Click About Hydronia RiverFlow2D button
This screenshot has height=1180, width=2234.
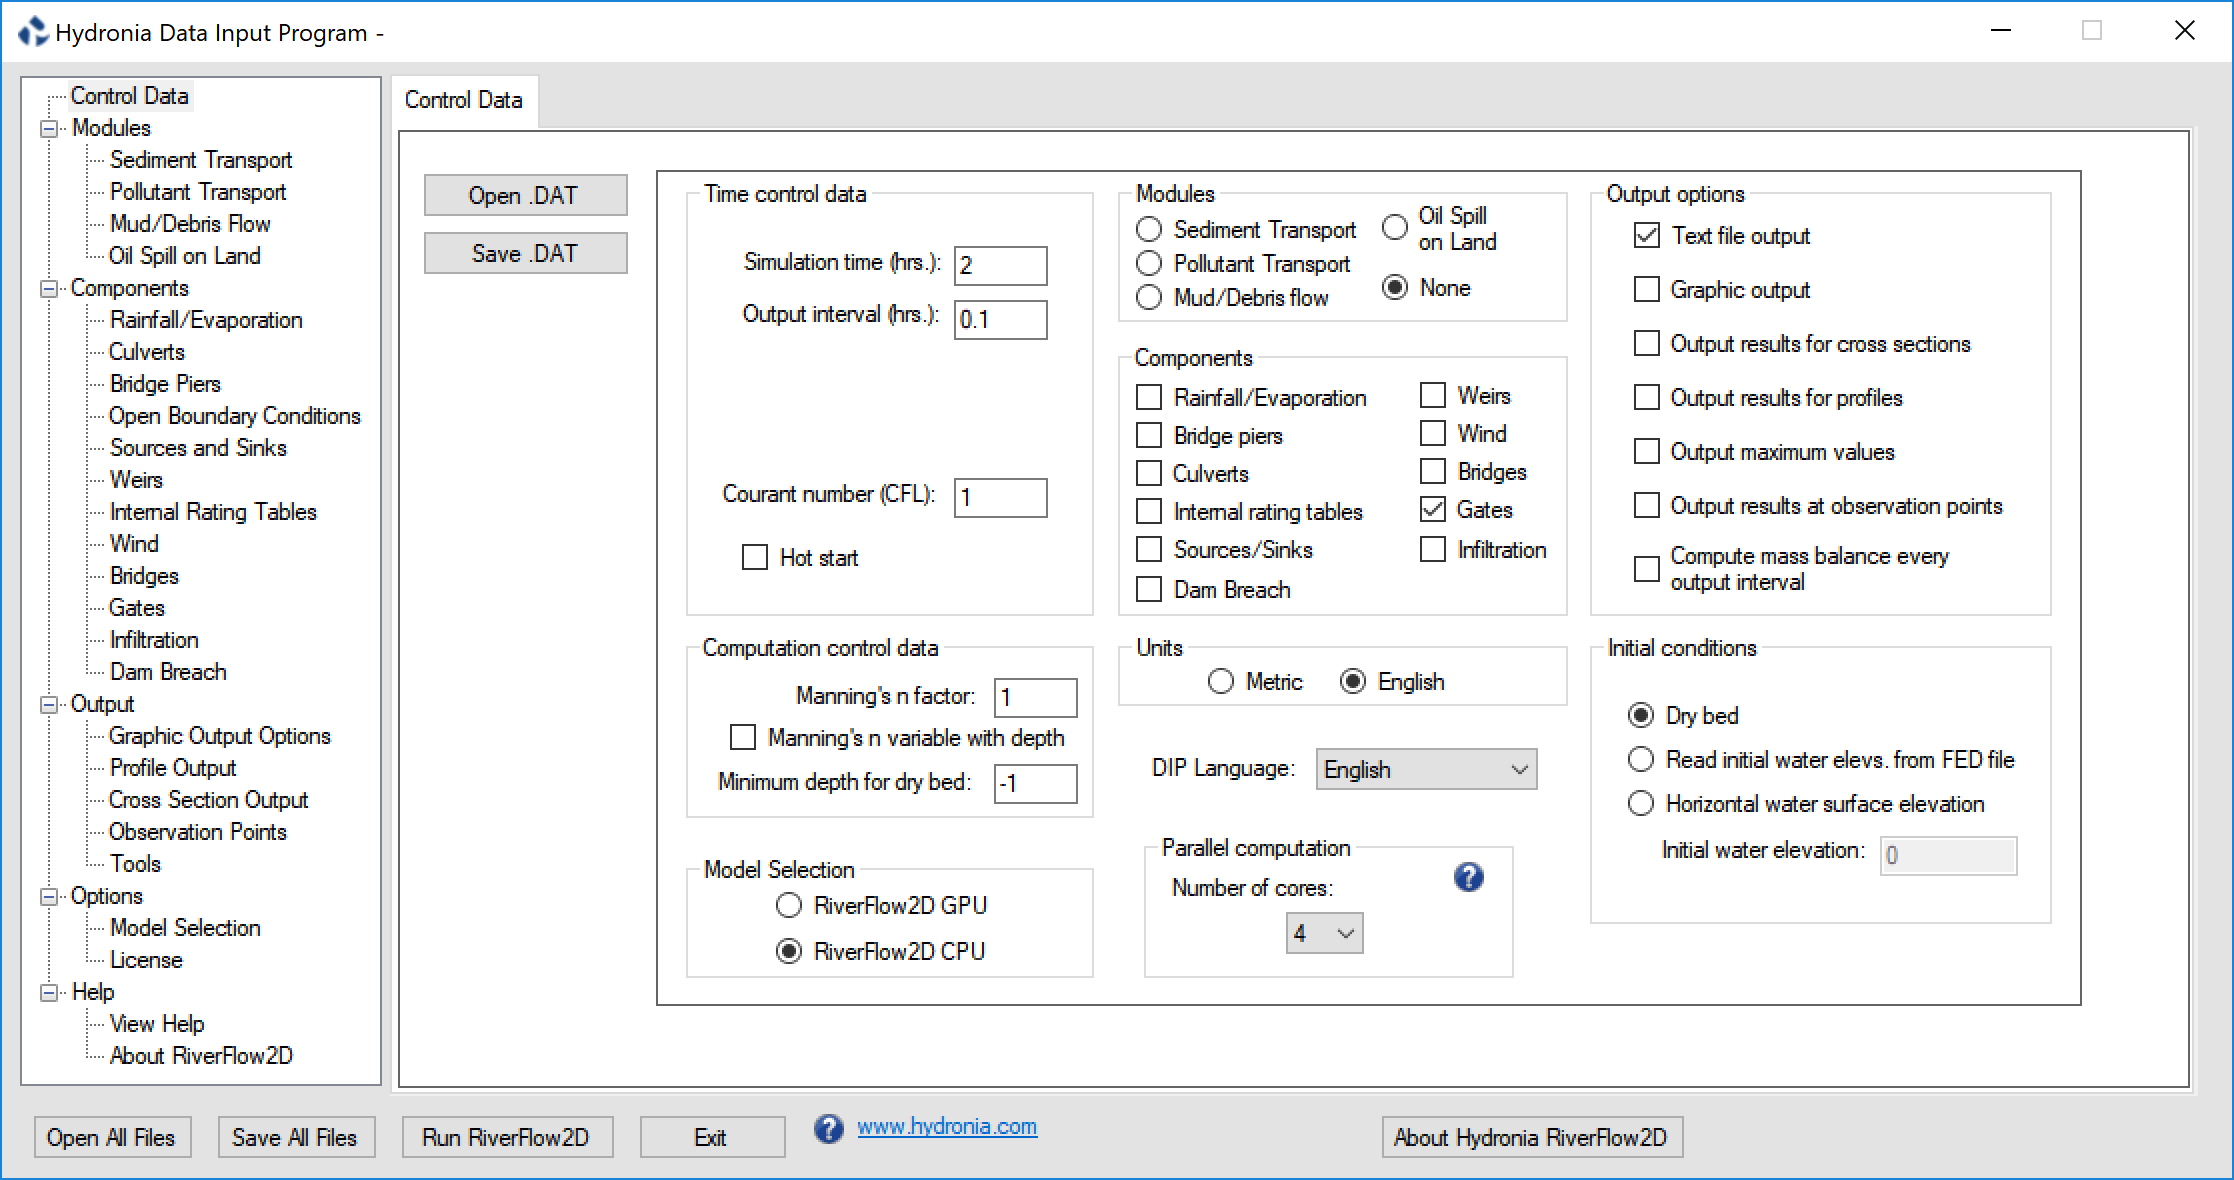[1532, 1137]
